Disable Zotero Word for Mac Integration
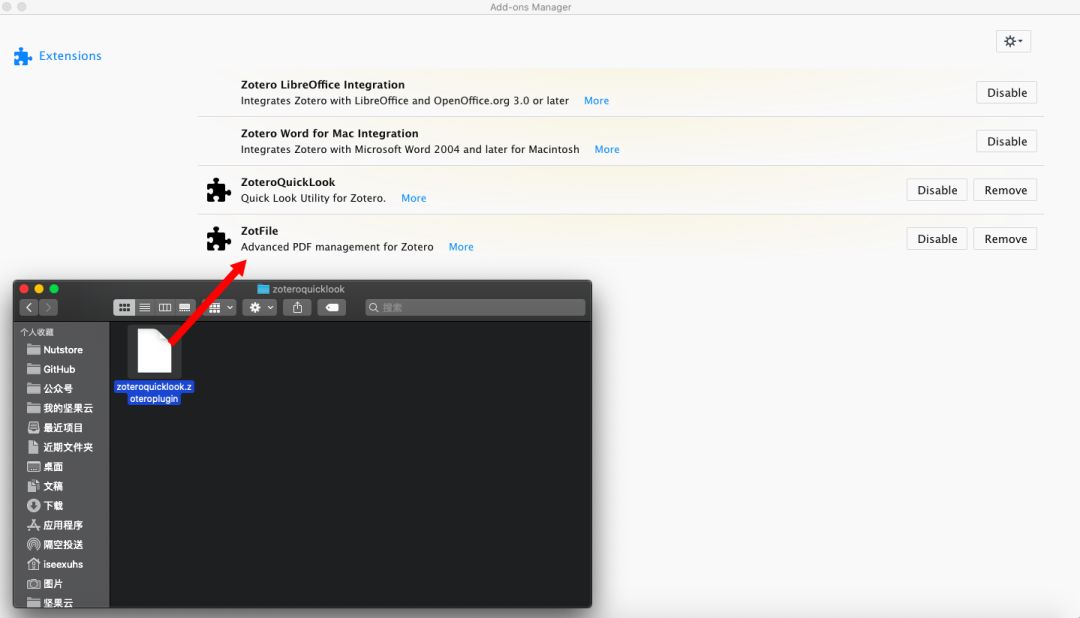Viewport: 1080px width, 618px height. tap(1006, 142)
